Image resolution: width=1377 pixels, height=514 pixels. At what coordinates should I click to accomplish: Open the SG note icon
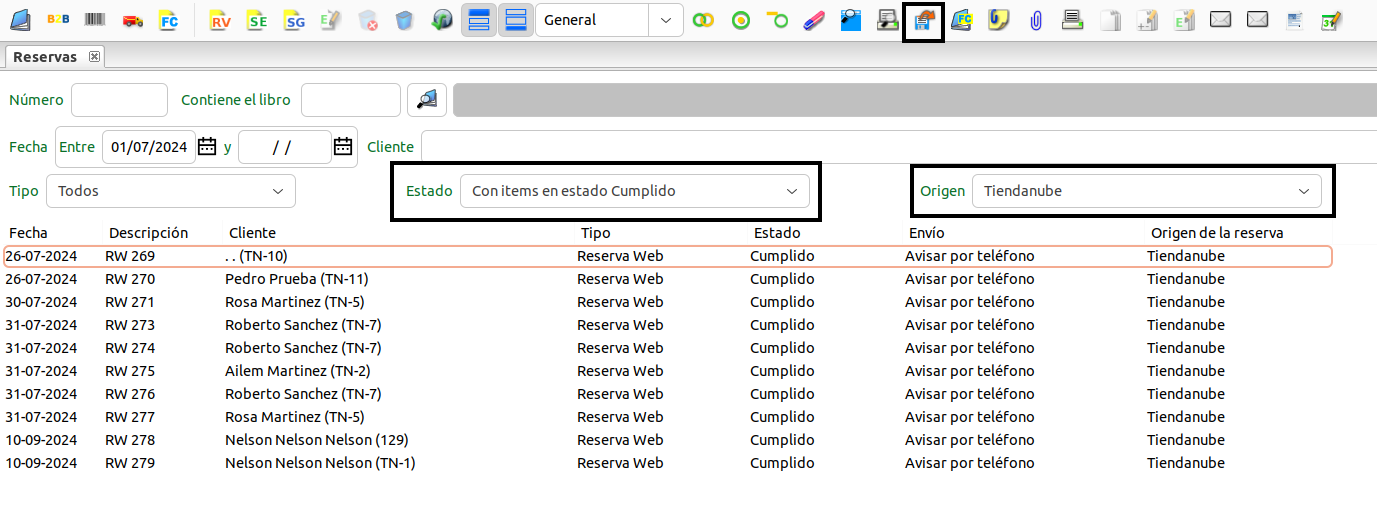tap(295, 20)
